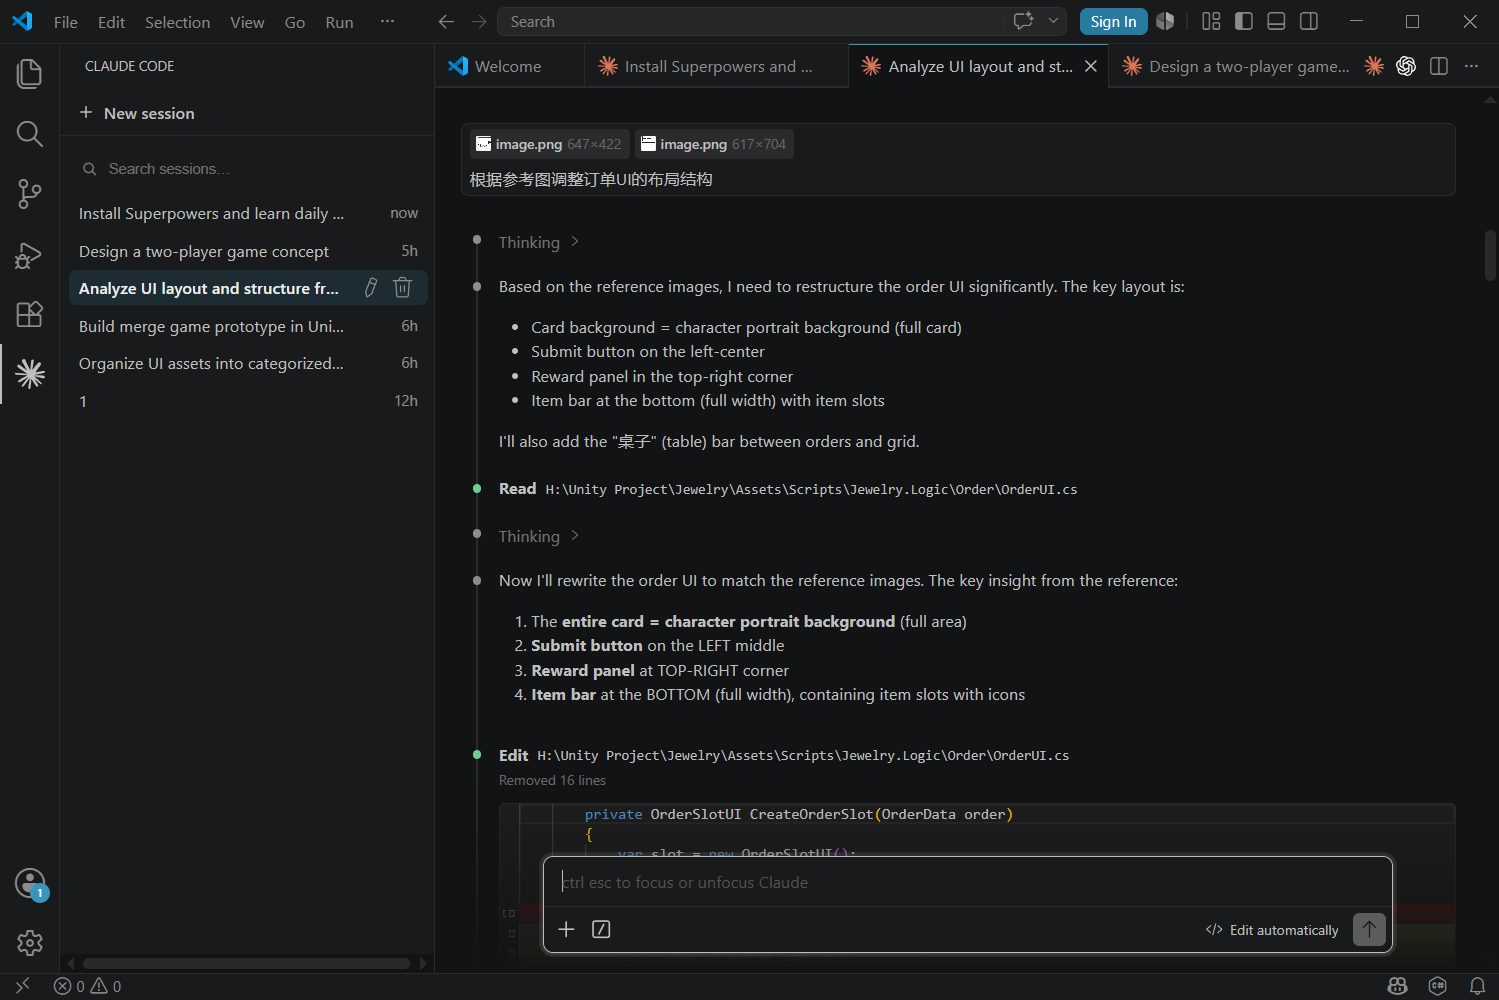Image resolution: width=1499 pixels, height=1000 pixels.
Task: Open Claude Code in the activity bar
Action: click(x=30, y=374)
